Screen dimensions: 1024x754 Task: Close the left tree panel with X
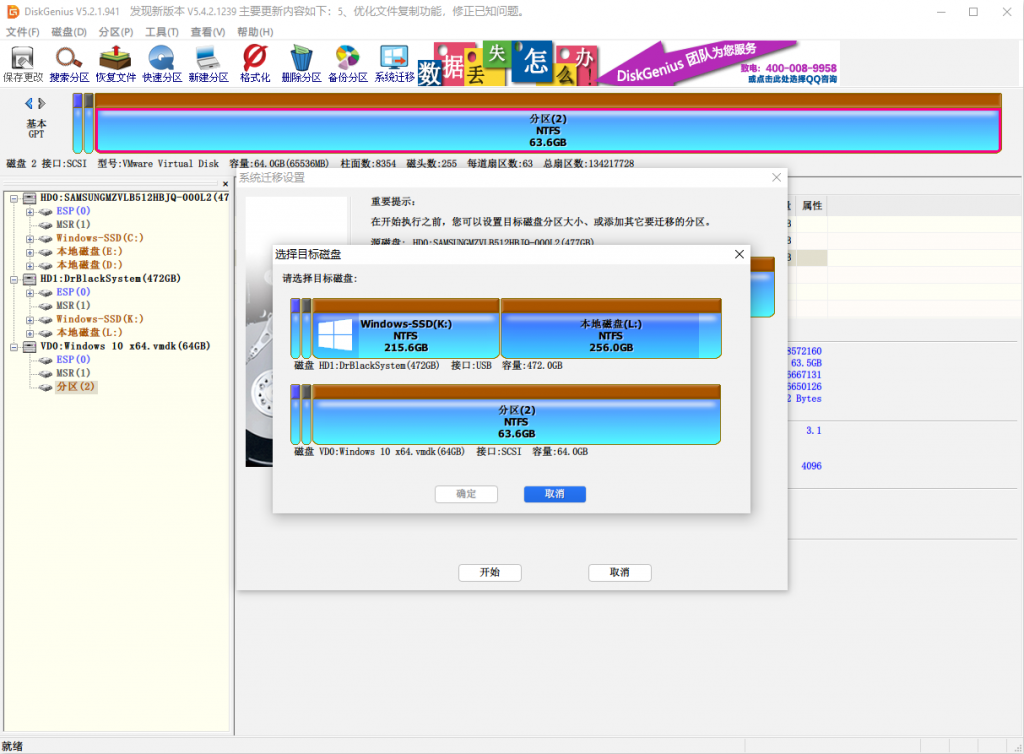(x=225, y=184)
